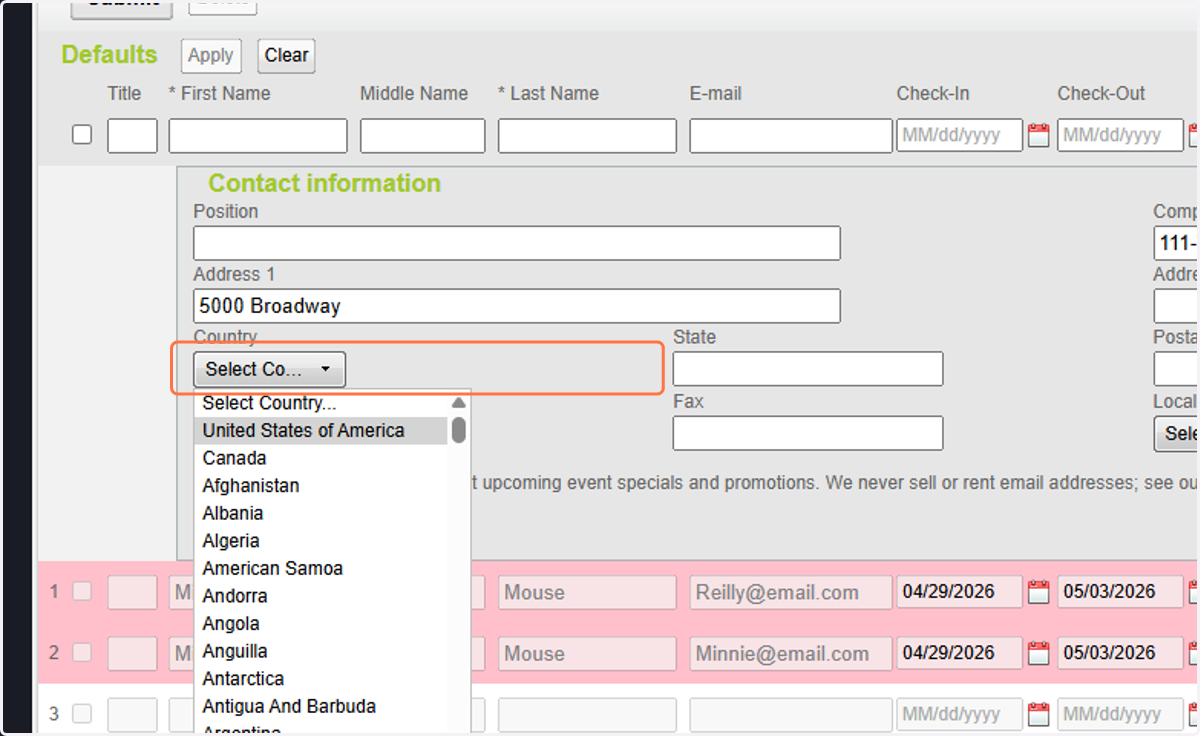Screen dimensions: 1200x736
Task: Choose Albania from country list
Action: coord(320,513)
